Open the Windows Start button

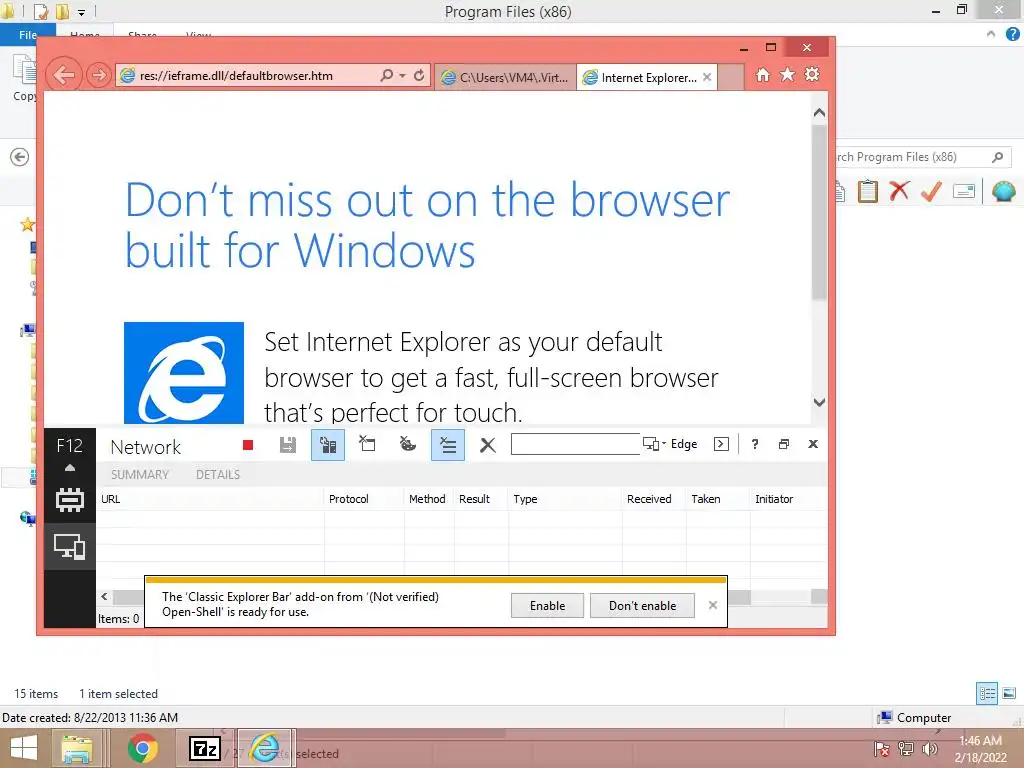pos(24,748)
